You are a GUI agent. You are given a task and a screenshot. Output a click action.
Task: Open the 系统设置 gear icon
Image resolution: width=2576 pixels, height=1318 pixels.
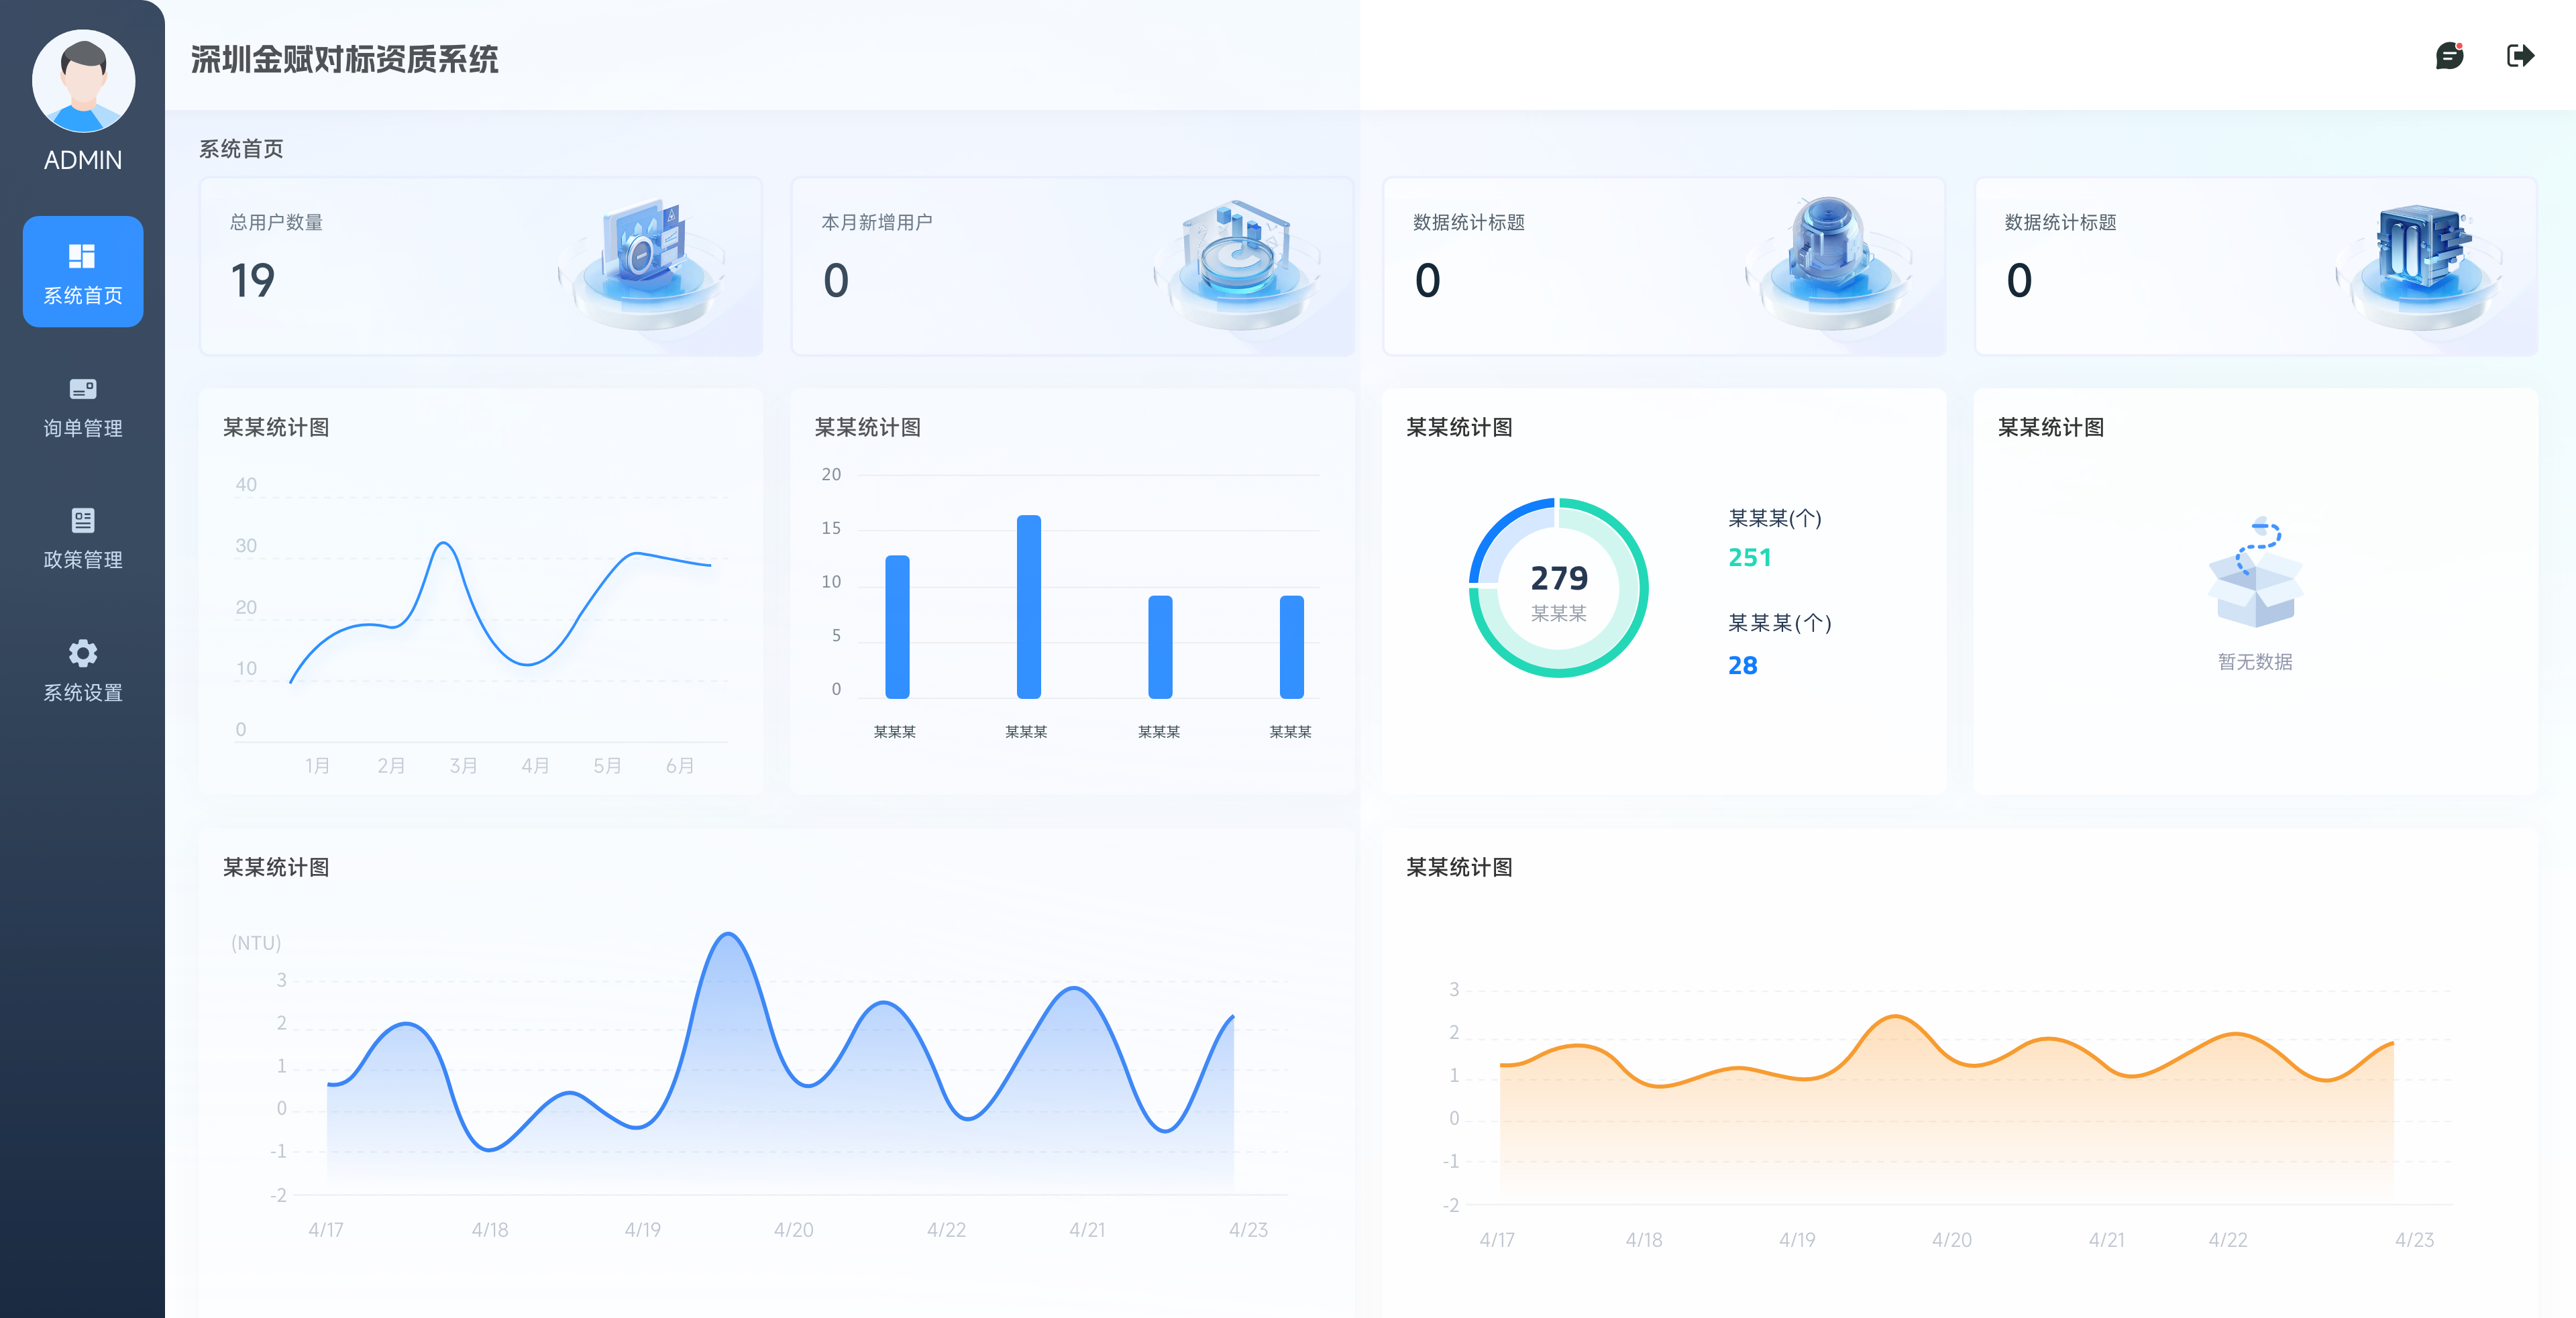82,653
